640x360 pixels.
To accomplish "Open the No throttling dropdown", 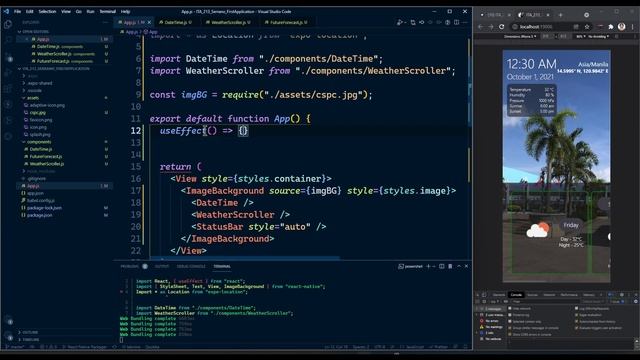I will click(598, 36).
